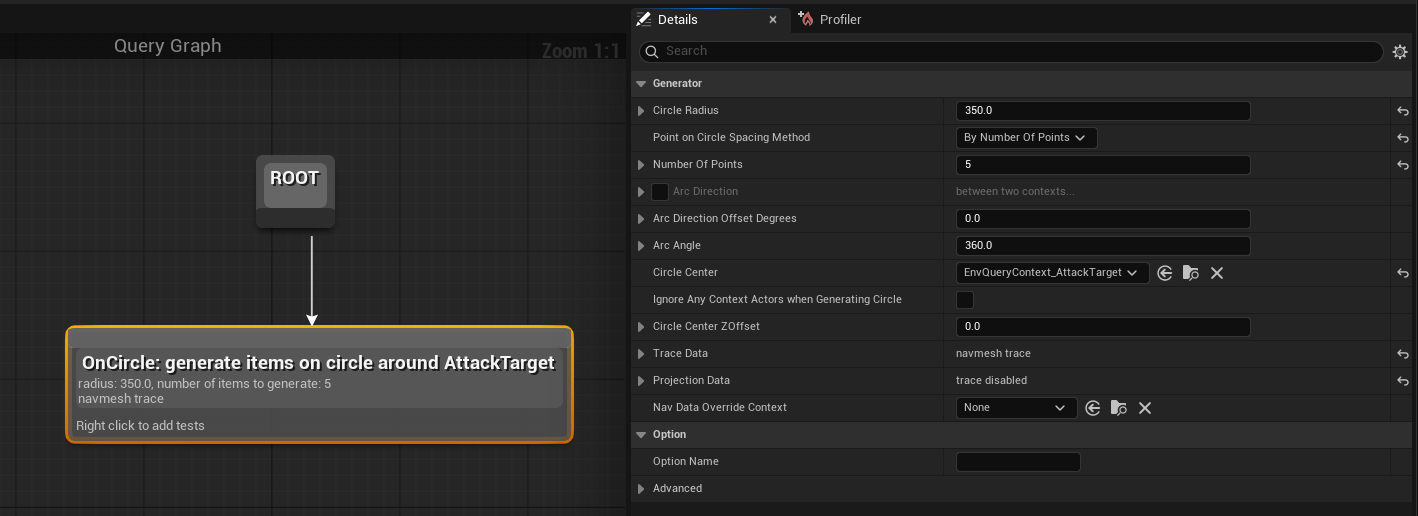The image size is (1418, 516).
Task: Click the Option Name text field
Action: click(1018, 462)
